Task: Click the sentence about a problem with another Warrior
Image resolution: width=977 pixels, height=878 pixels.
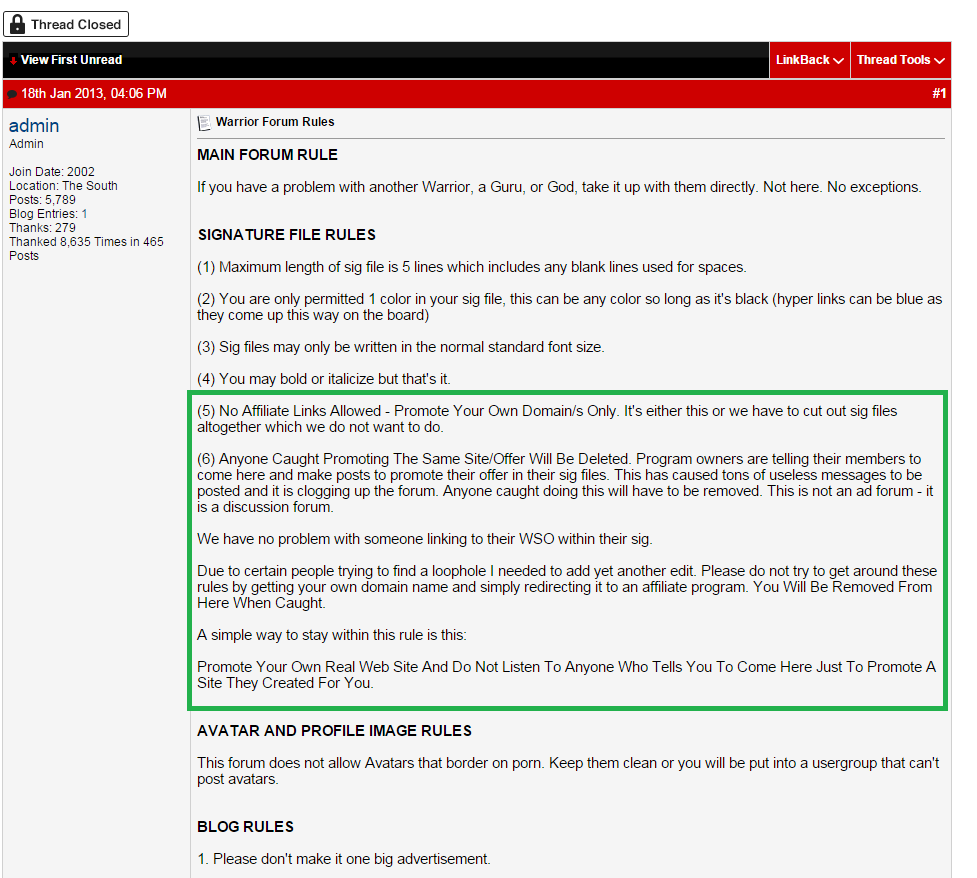Action: point(559,187)
